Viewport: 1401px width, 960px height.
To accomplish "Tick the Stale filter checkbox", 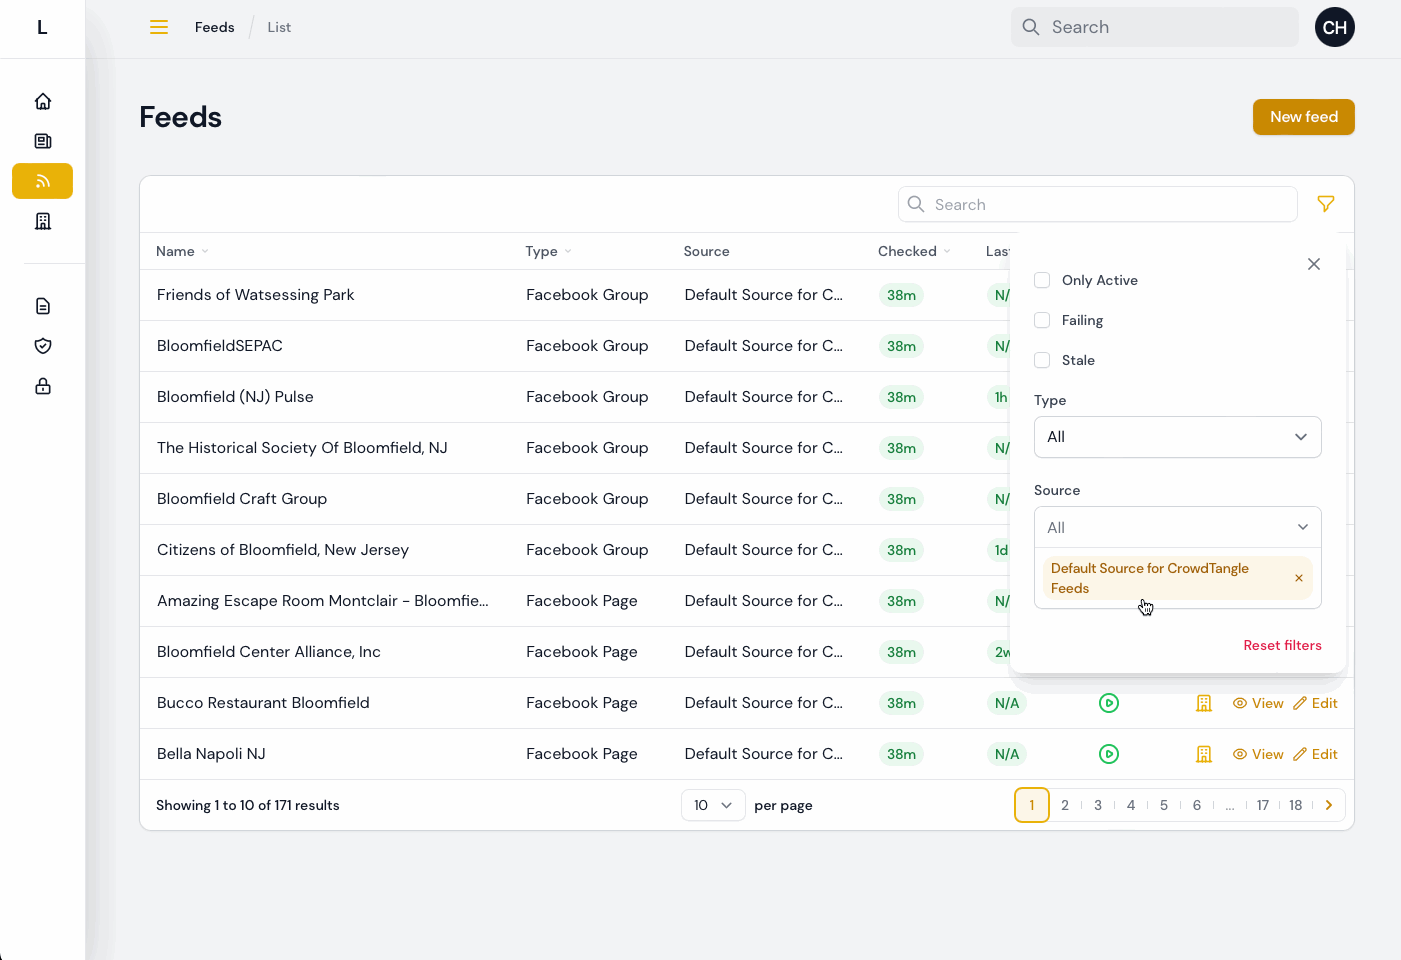I will pyautogui.click(x=1042, y=360).
